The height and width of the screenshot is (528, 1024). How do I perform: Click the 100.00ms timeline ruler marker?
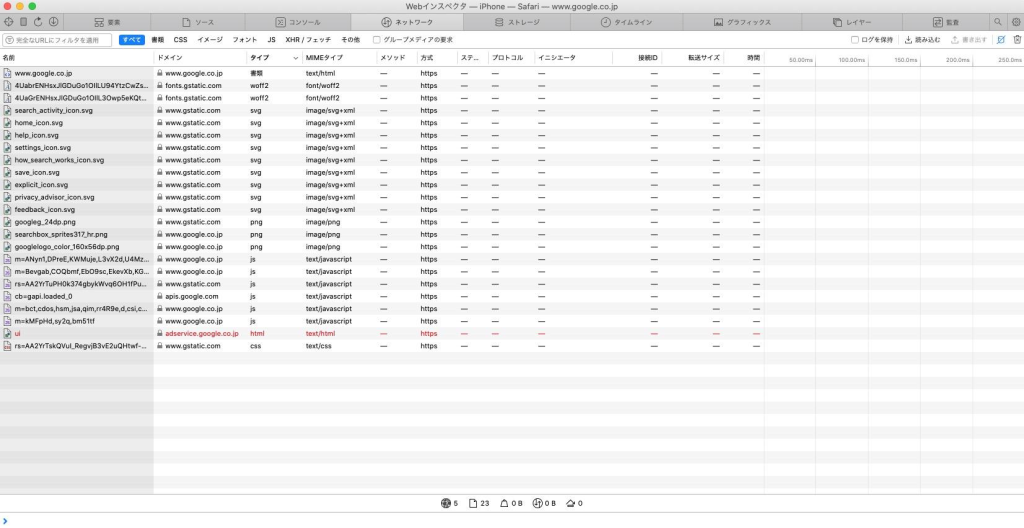(x=851, y=60)
